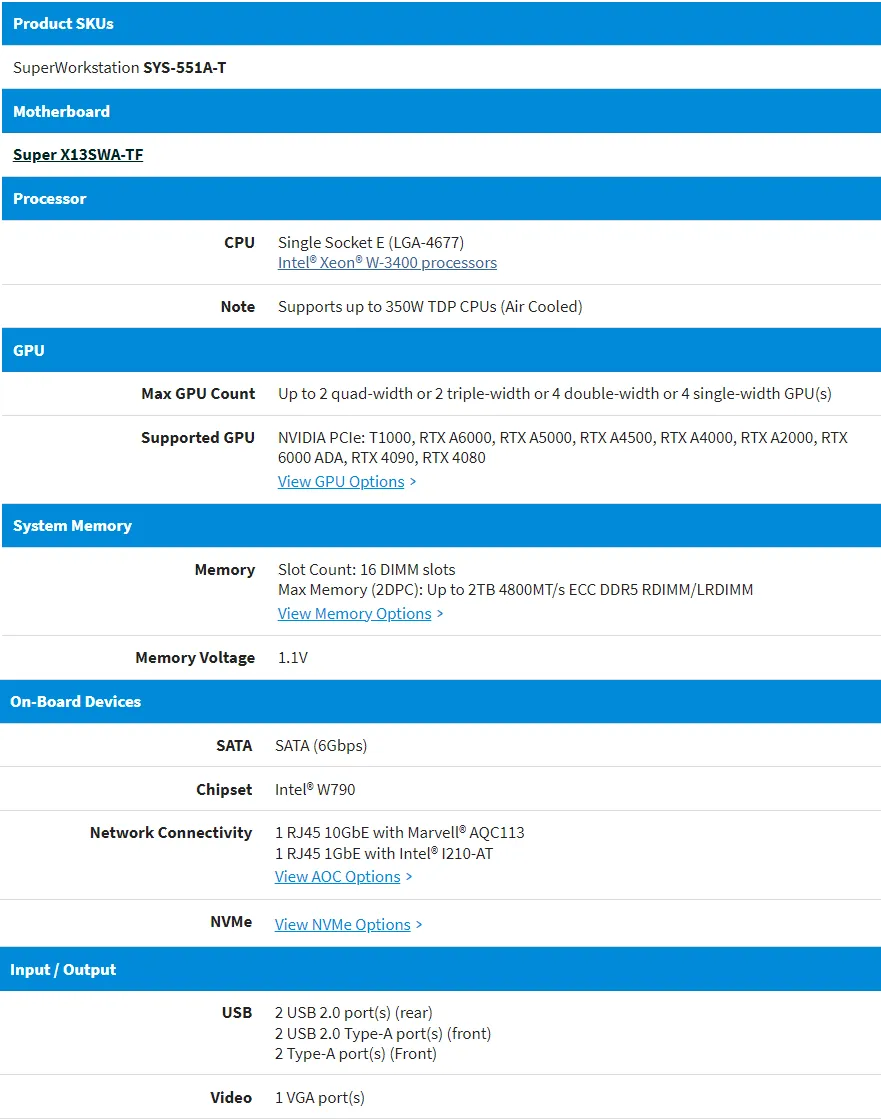Click the chevron beside View Memory Options
This screenshot has width=881, height=1119.
[x=440, y=614]
